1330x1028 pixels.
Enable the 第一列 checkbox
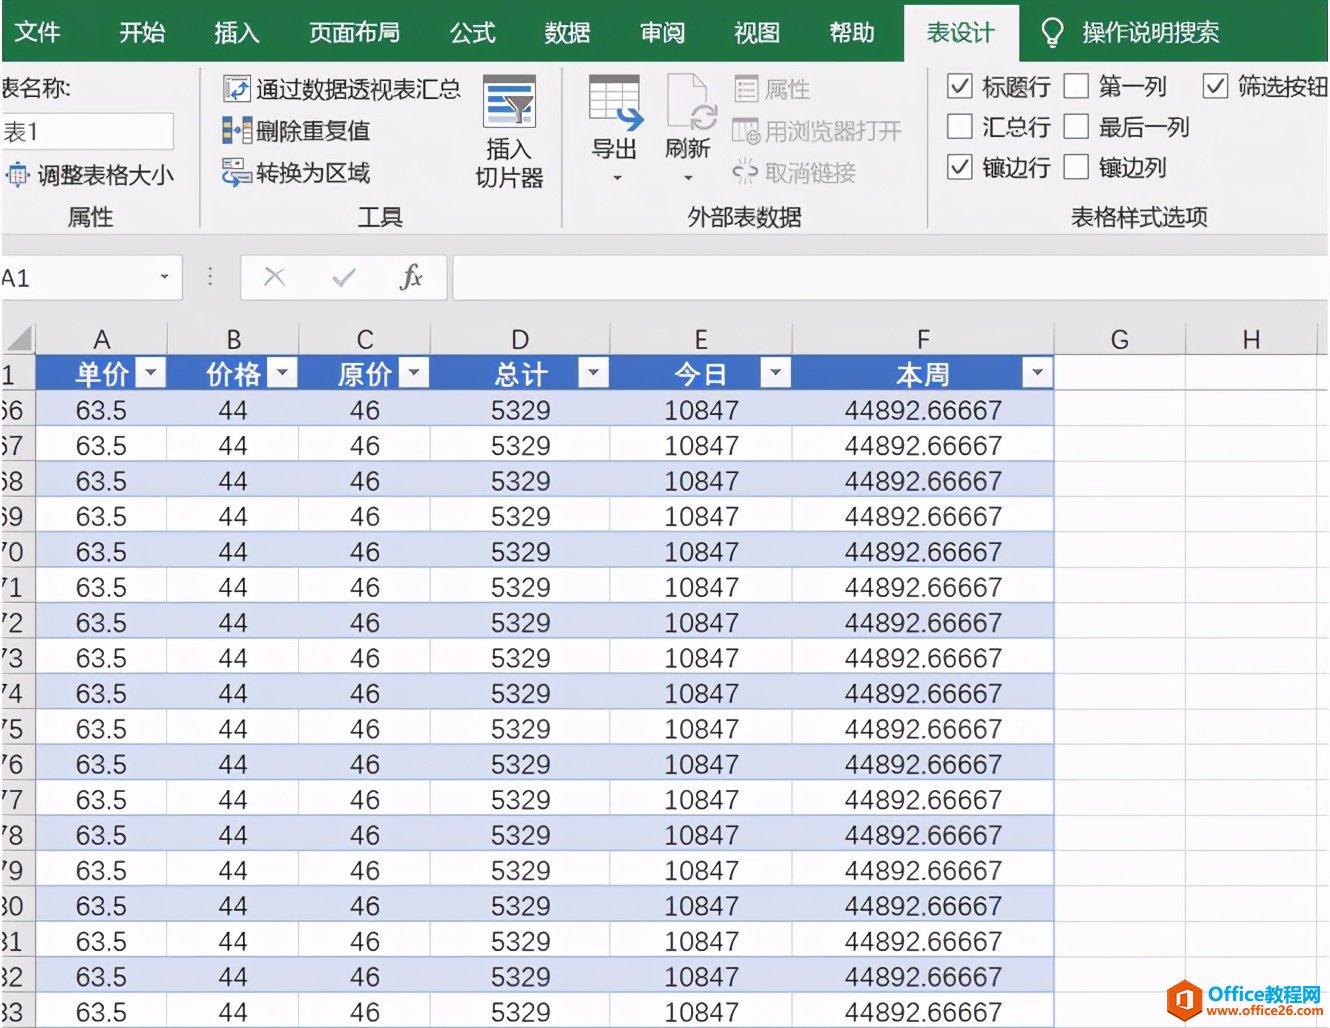point(1076,86)
